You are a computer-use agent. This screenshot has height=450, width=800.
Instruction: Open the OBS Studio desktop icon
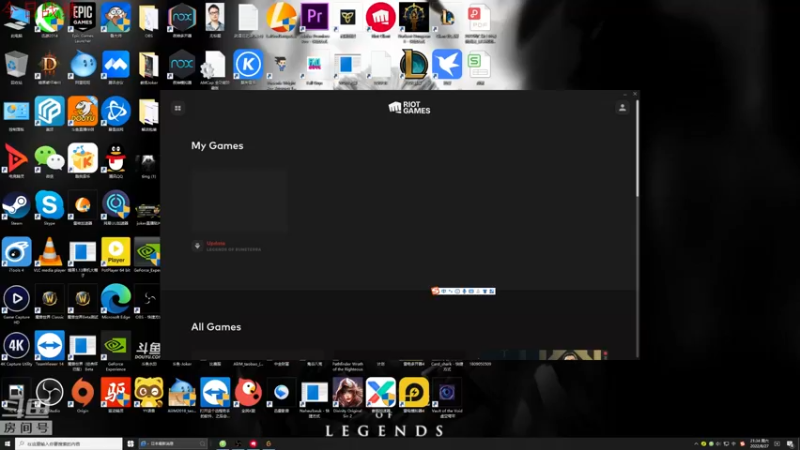[x=49, y=393]
